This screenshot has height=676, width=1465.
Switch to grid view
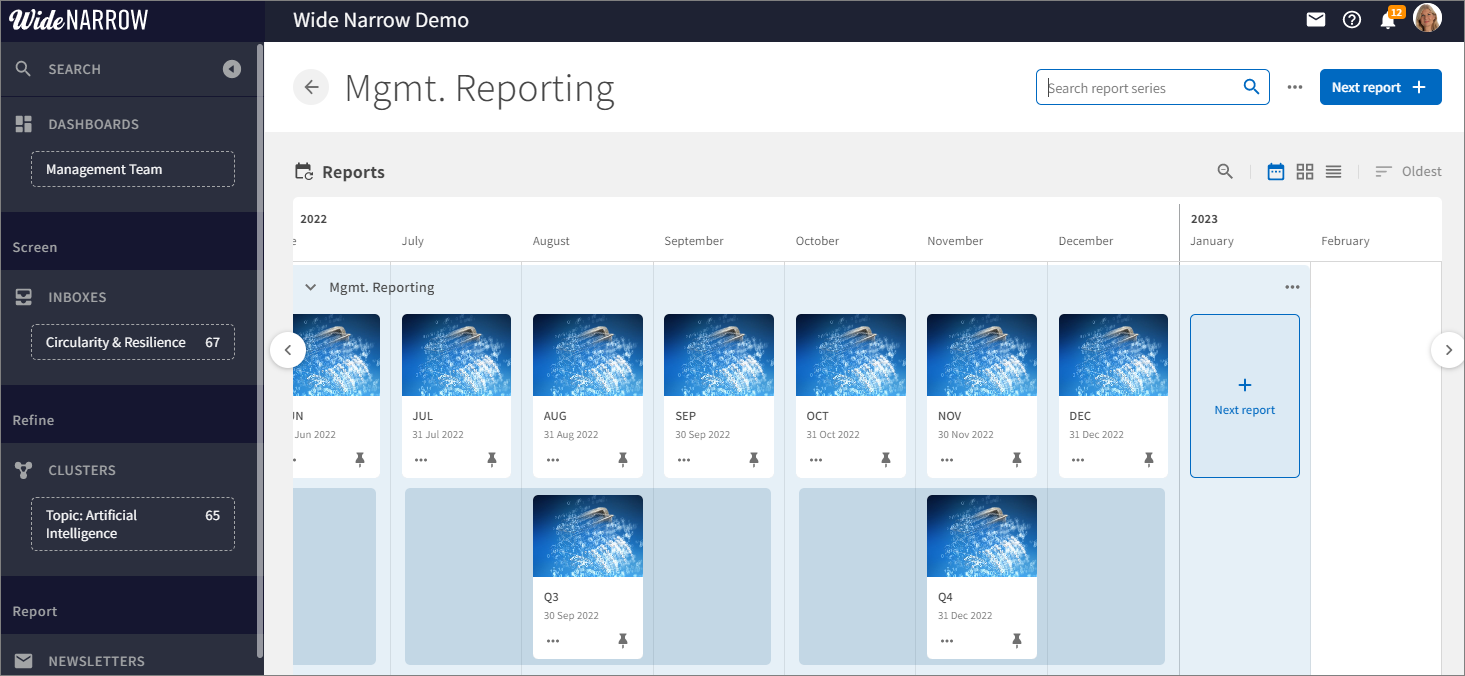1305,172
